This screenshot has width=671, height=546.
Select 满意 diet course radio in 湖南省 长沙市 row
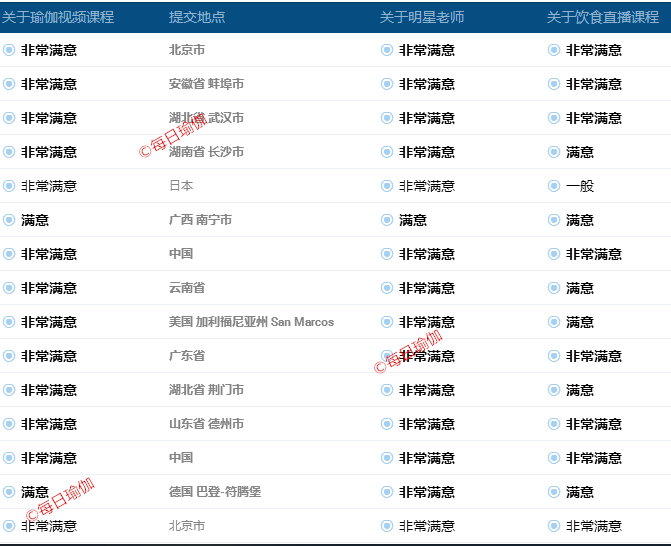coord(554,152)
